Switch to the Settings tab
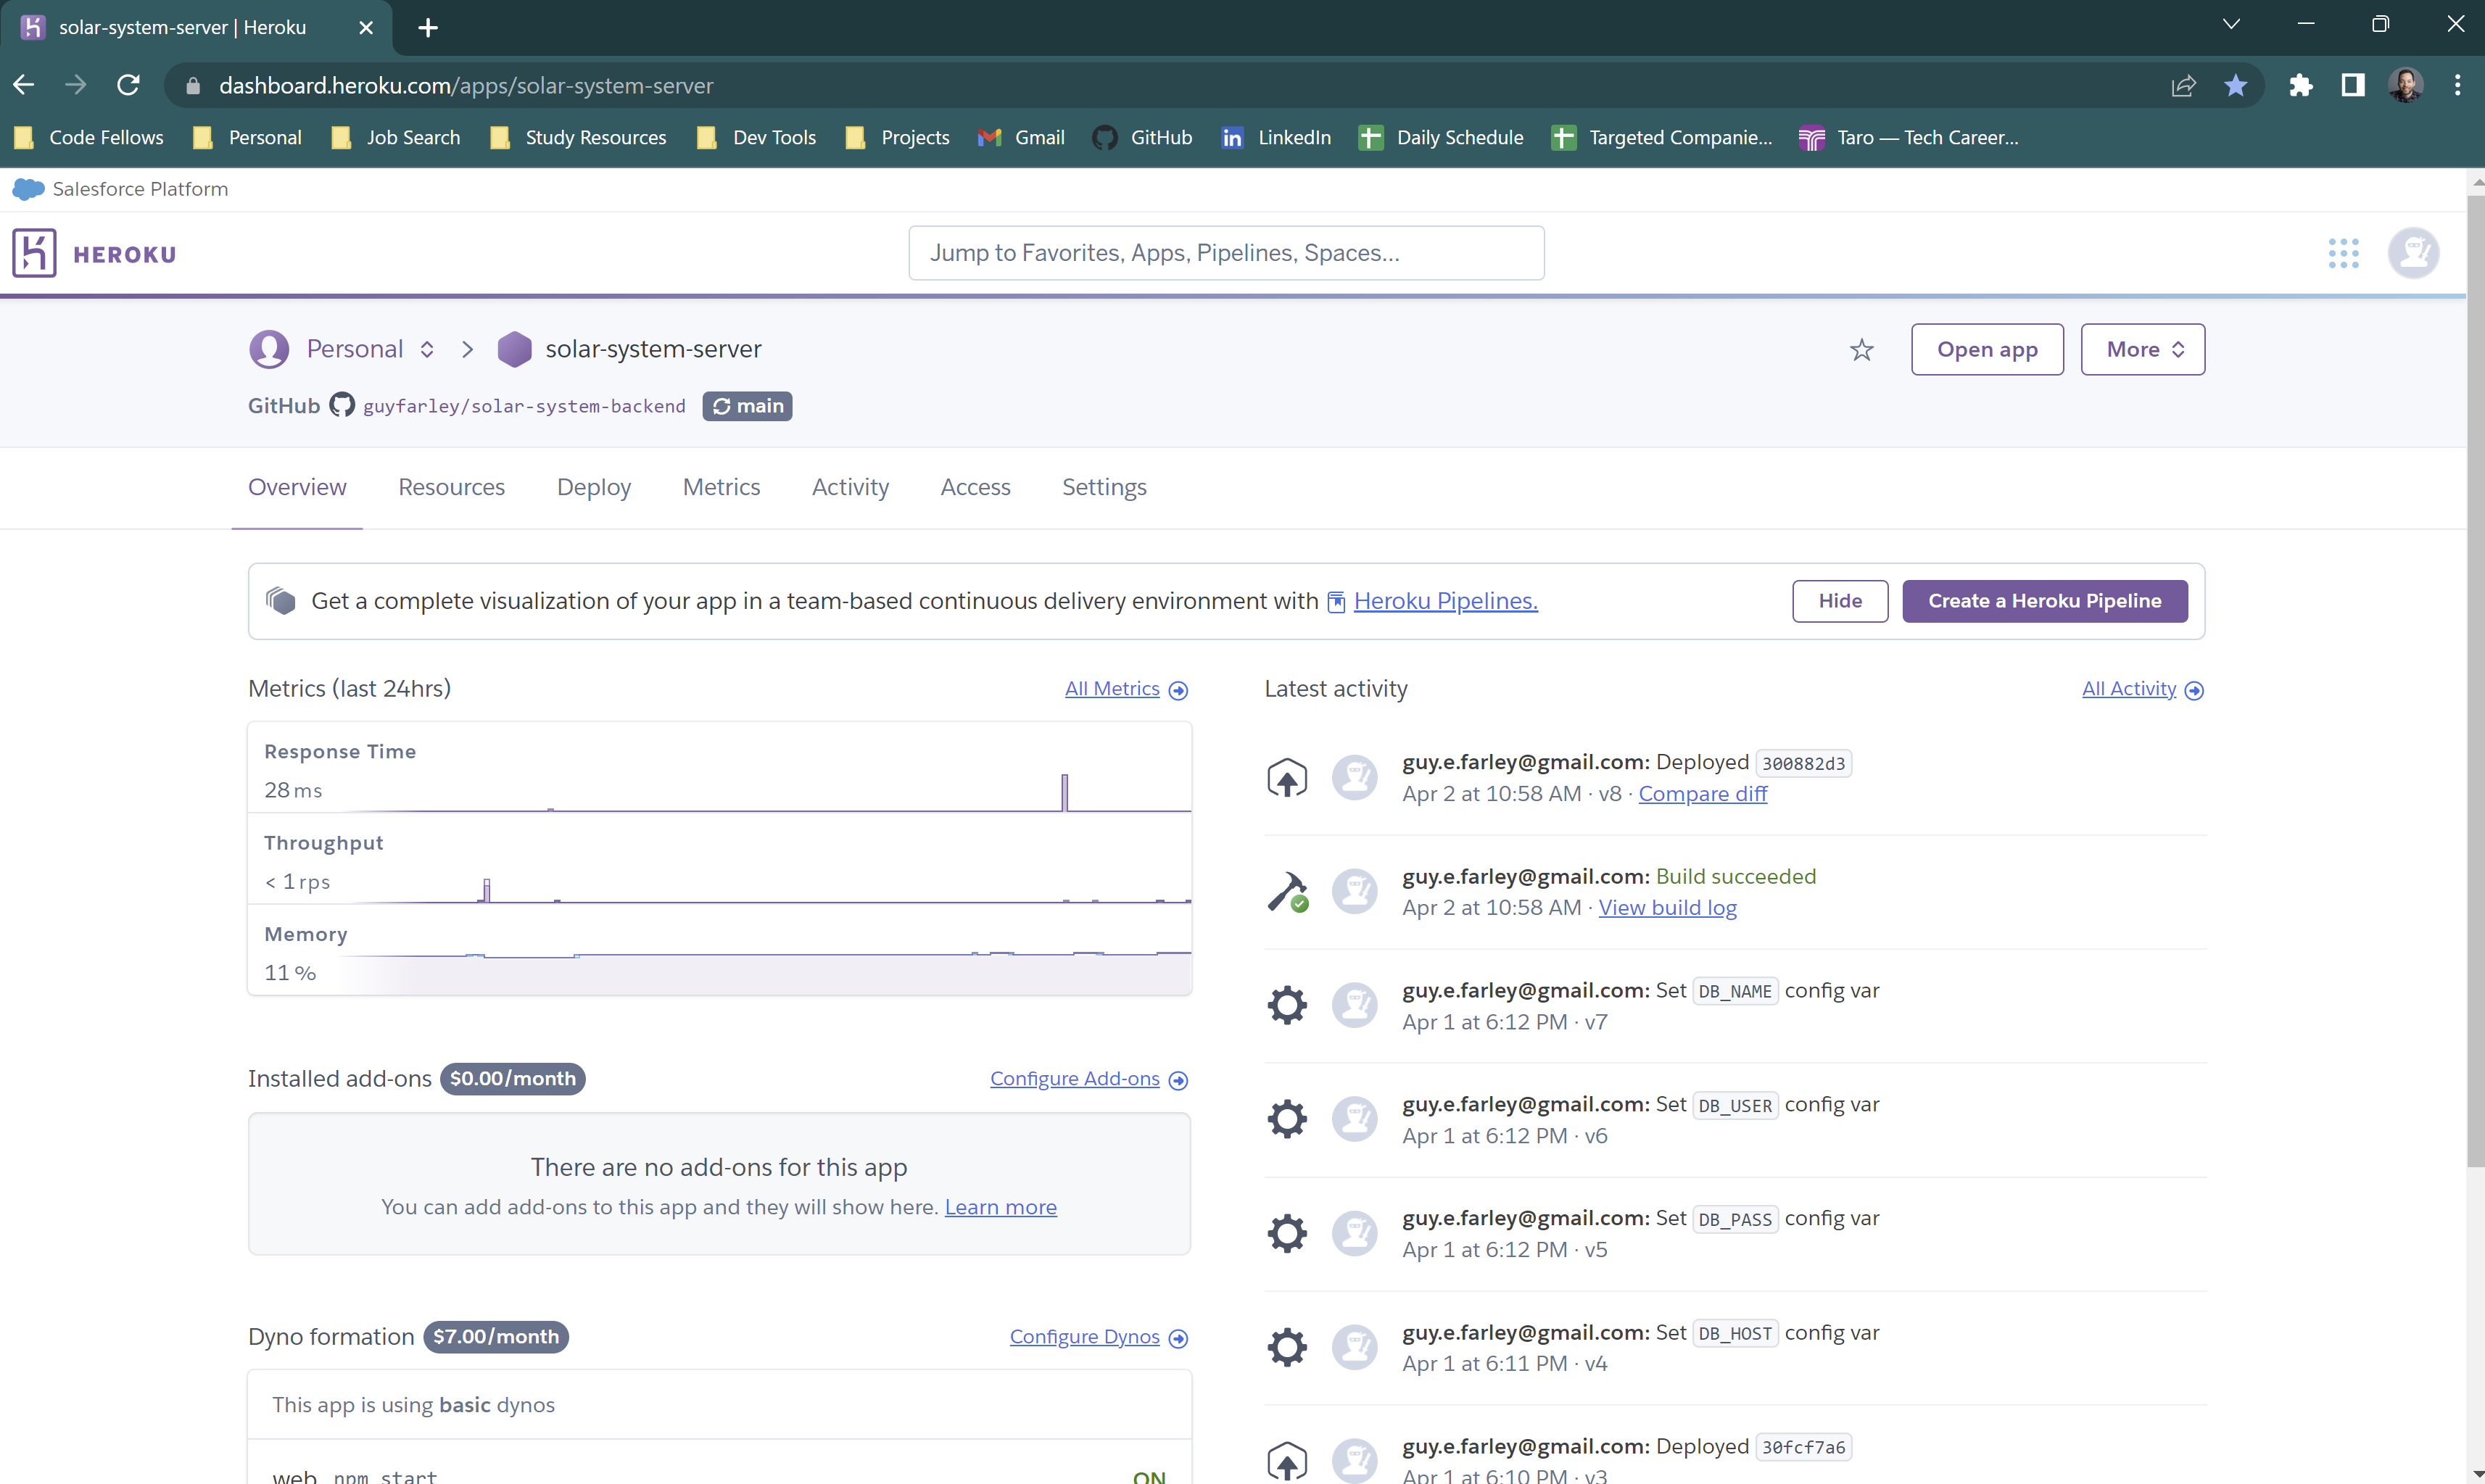This screenshot has width=2485, height=1484. [1104, 487]
